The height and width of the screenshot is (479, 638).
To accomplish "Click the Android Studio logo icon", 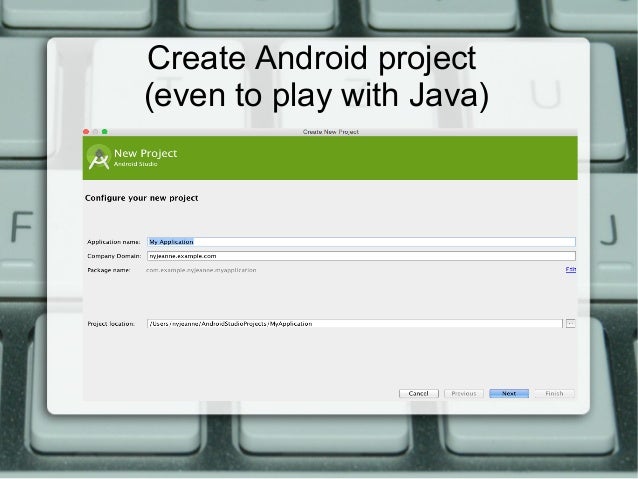I will (x=99, y=157).
